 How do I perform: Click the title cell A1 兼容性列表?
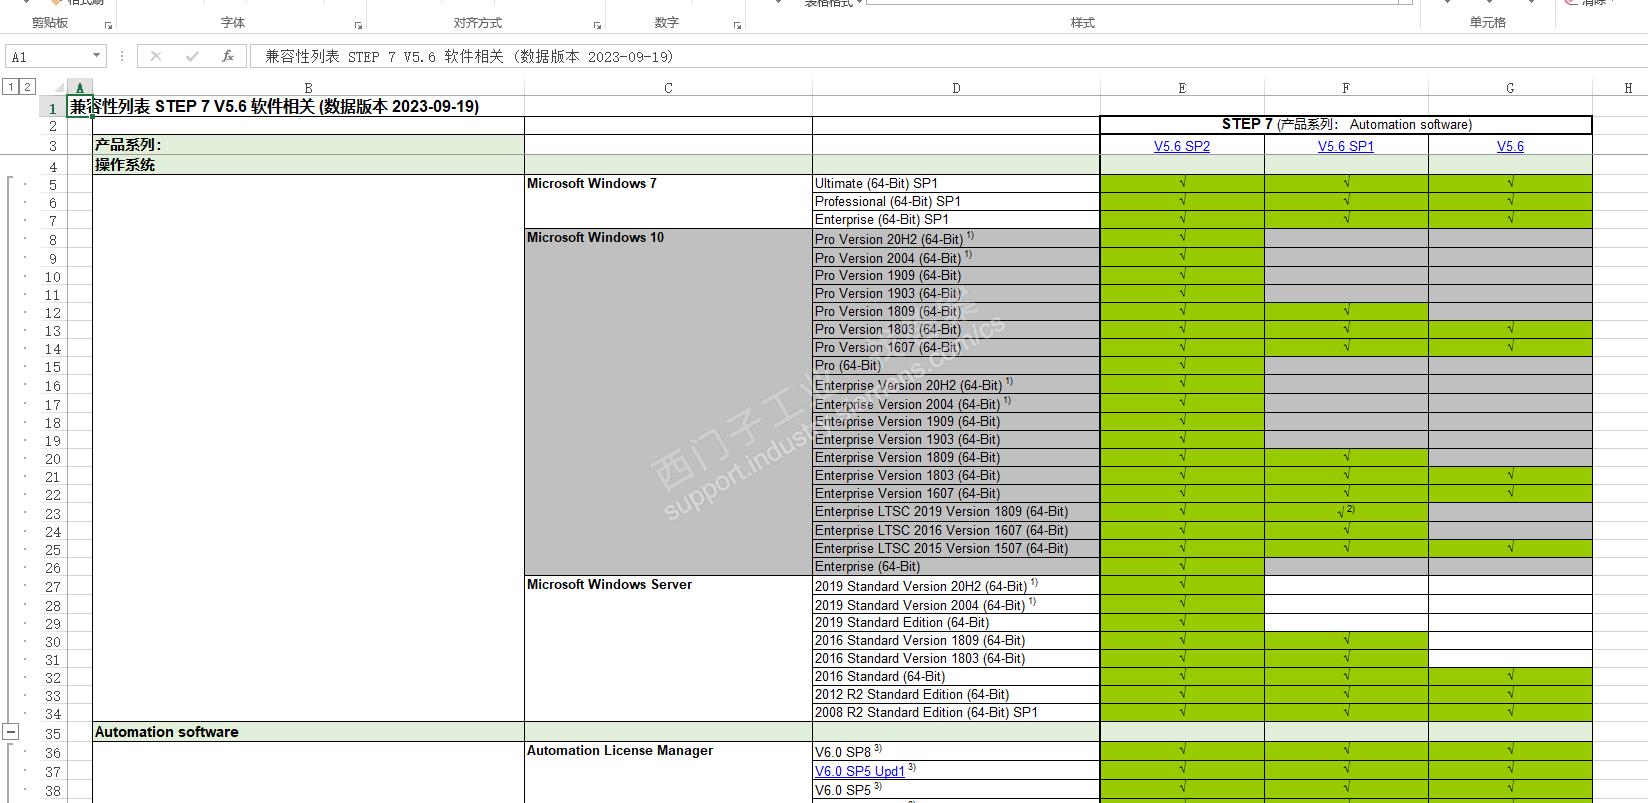[79, 107]
